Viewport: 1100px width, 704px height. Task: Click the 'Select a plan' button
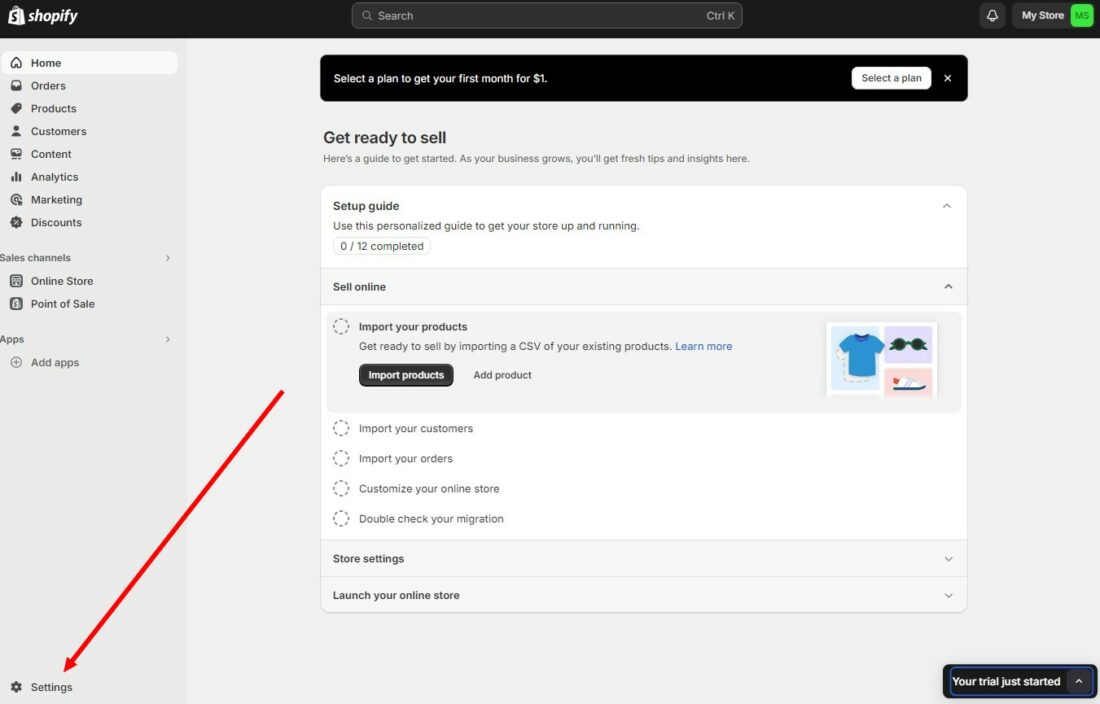[x=891, y=77]
